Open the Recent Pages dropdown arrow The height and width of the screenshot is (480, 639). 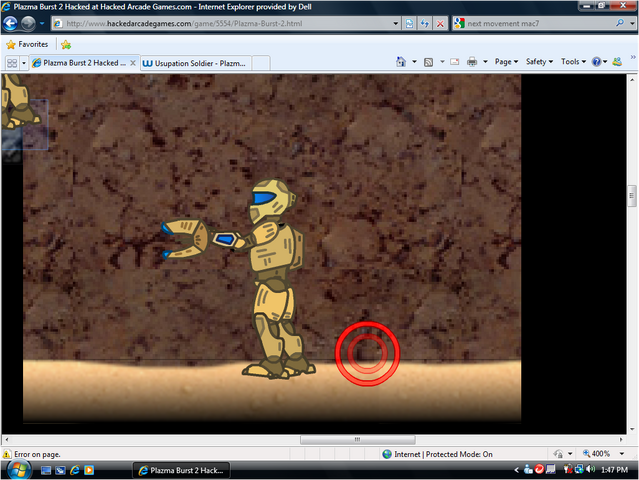[x=42, y=24]
